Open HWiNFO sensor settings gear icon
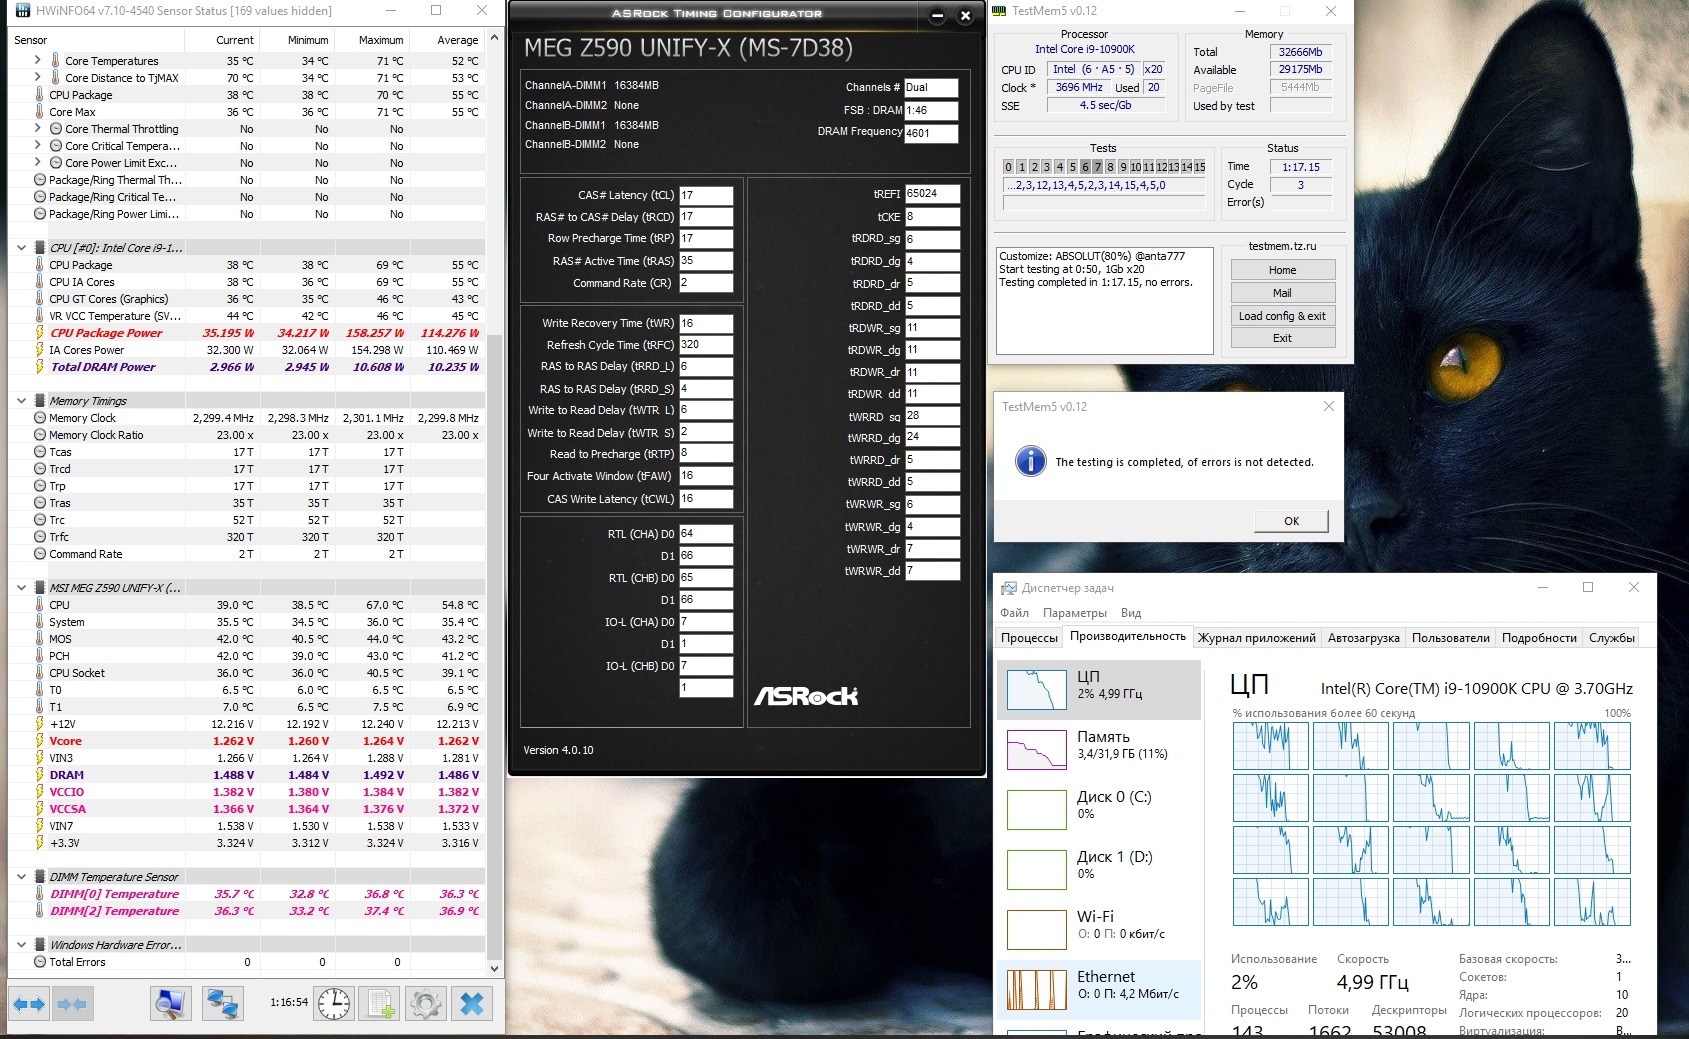 pyautogui.click(x=426, y=1003)
